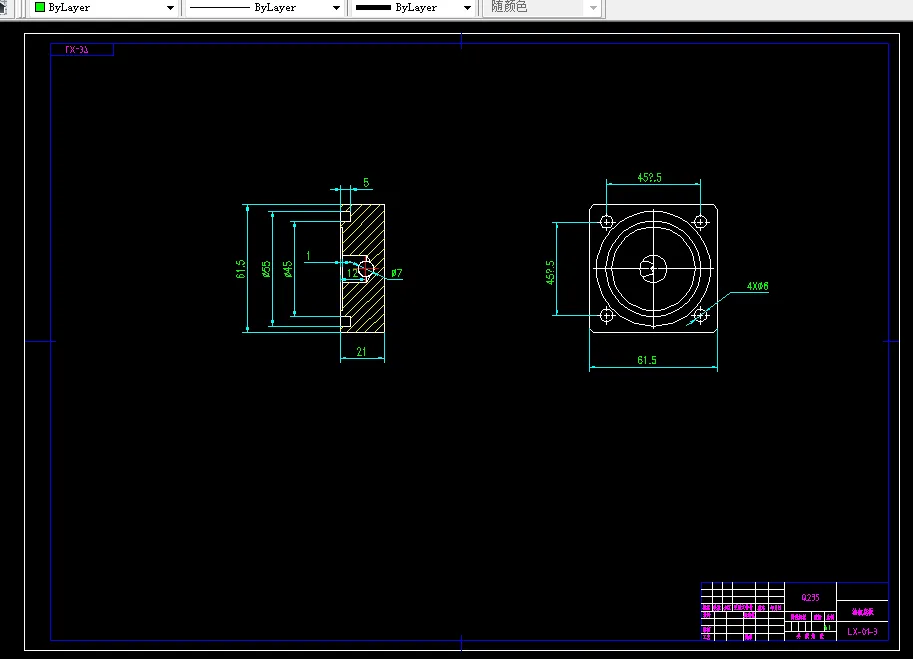Select the '5' dimension above section view

point(366,182)
